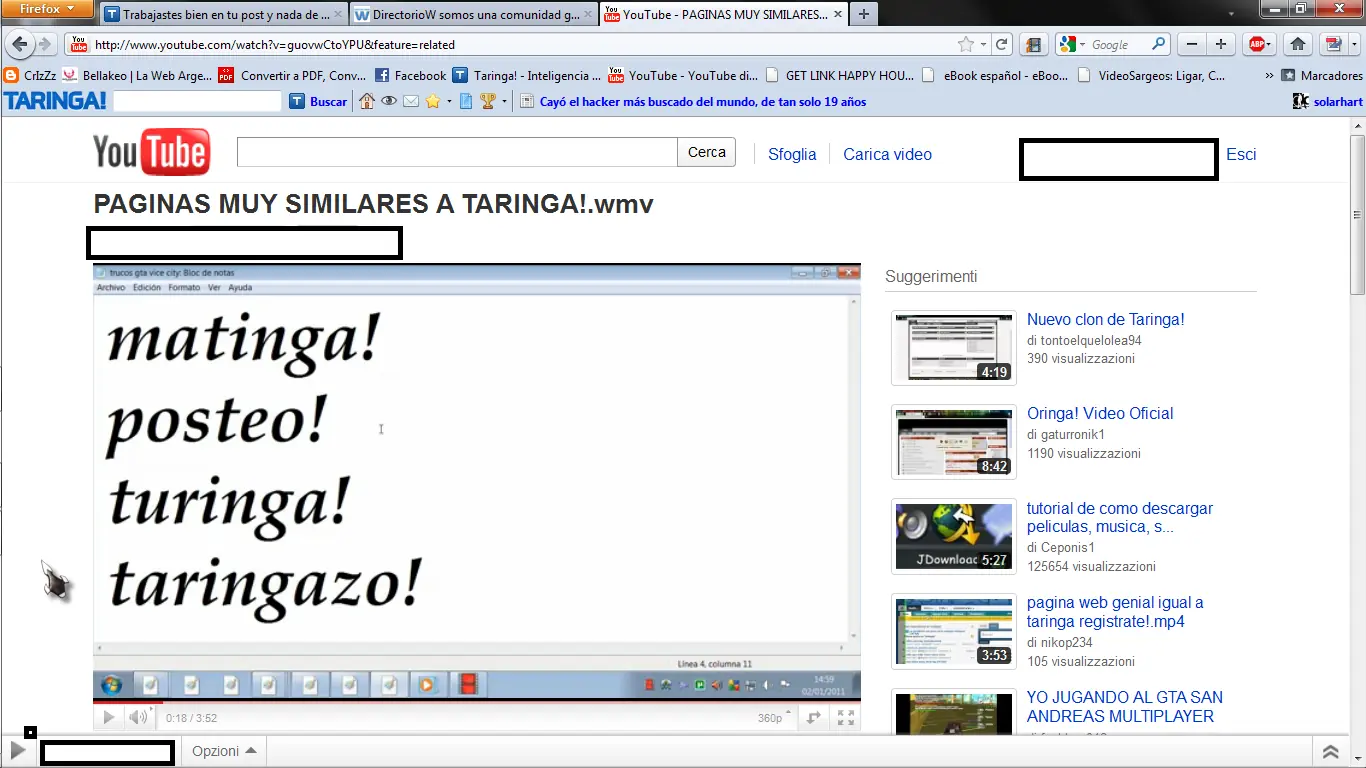
Task: Click the Taringa toolbar Buscar button
Action: (318, 101)
